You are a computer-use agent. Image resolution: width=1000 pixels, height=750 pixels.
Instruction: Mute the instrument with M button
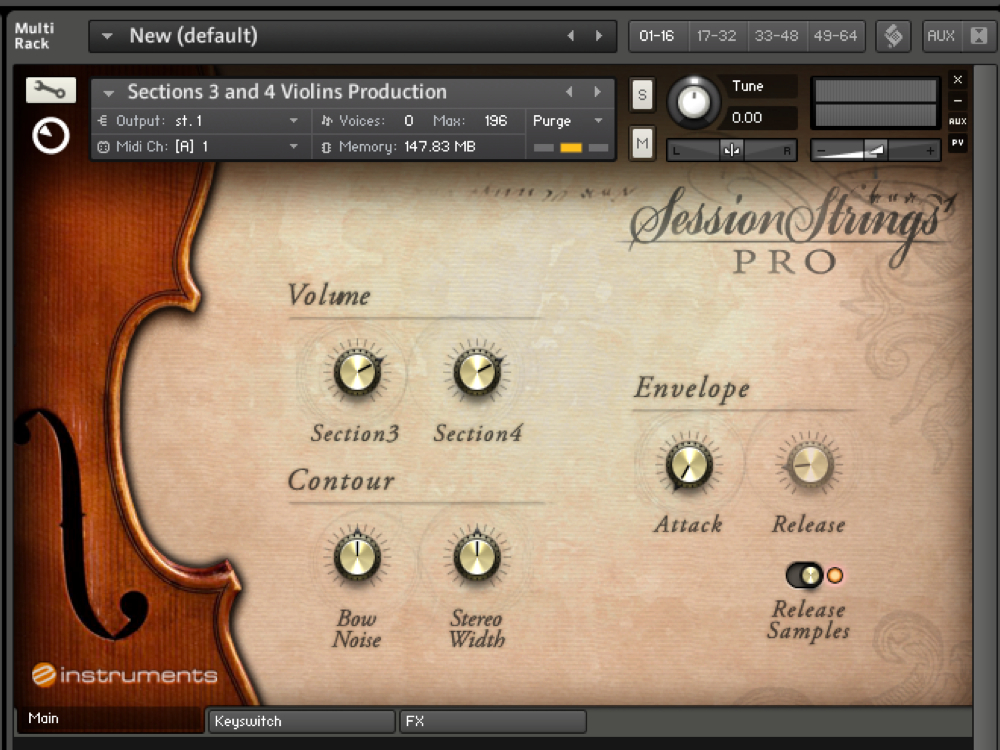(642, 143)
